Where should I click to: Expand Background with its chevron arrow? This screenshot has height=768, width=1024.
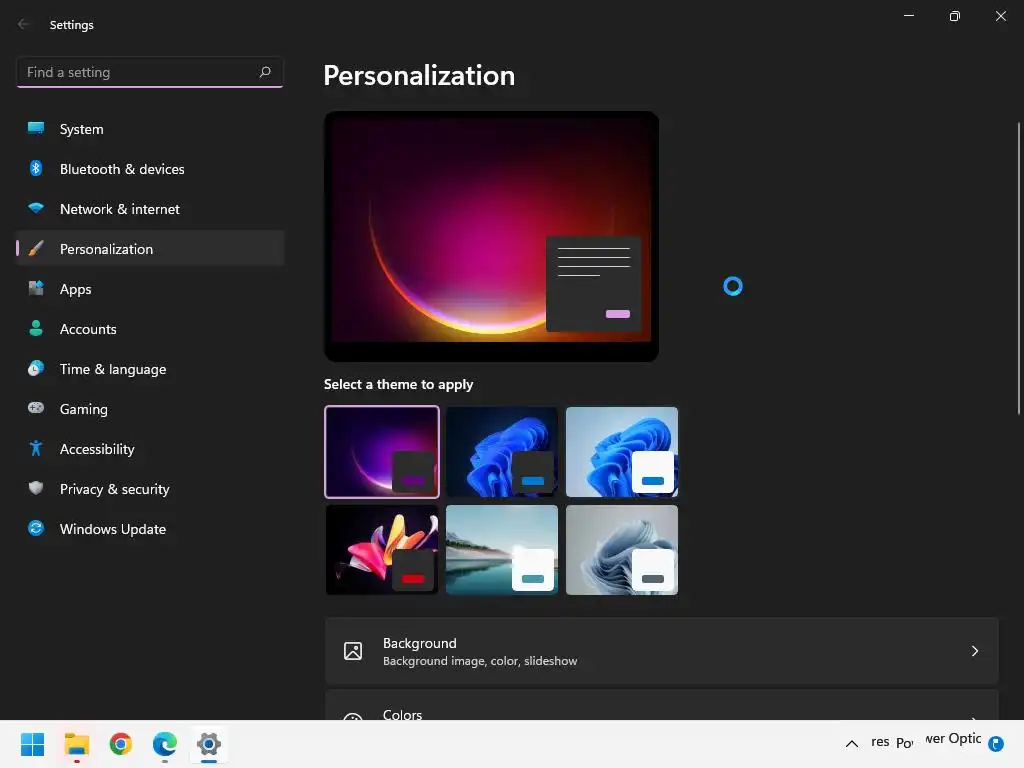(x=974, y=650)
